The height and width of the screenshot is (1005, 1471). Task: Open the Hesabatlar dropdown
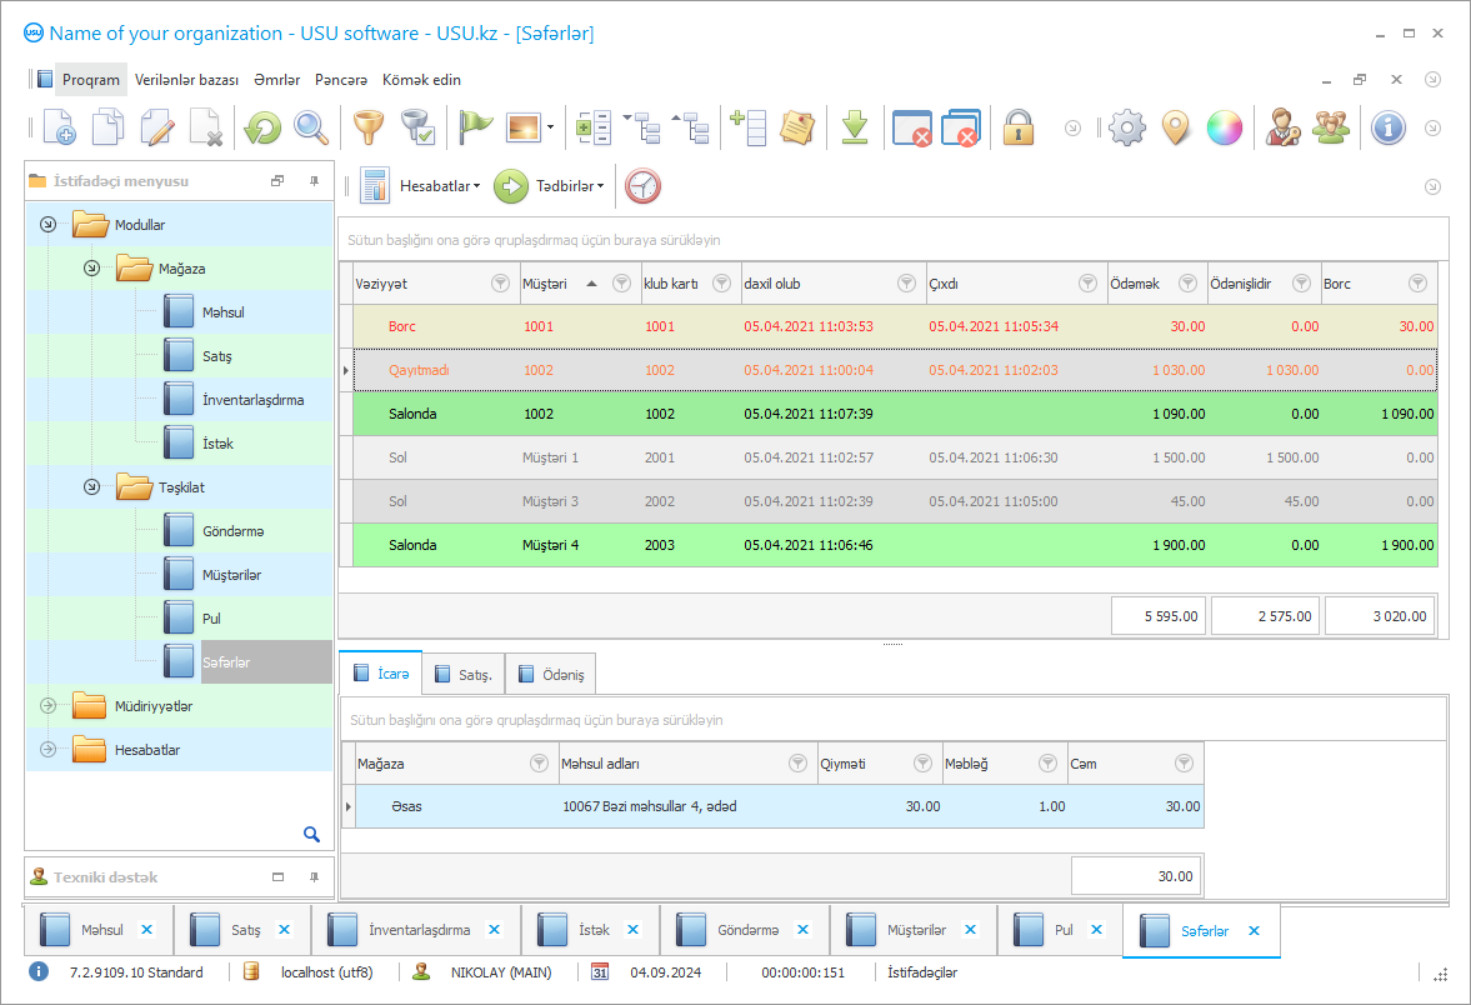(x=439, y=186)
